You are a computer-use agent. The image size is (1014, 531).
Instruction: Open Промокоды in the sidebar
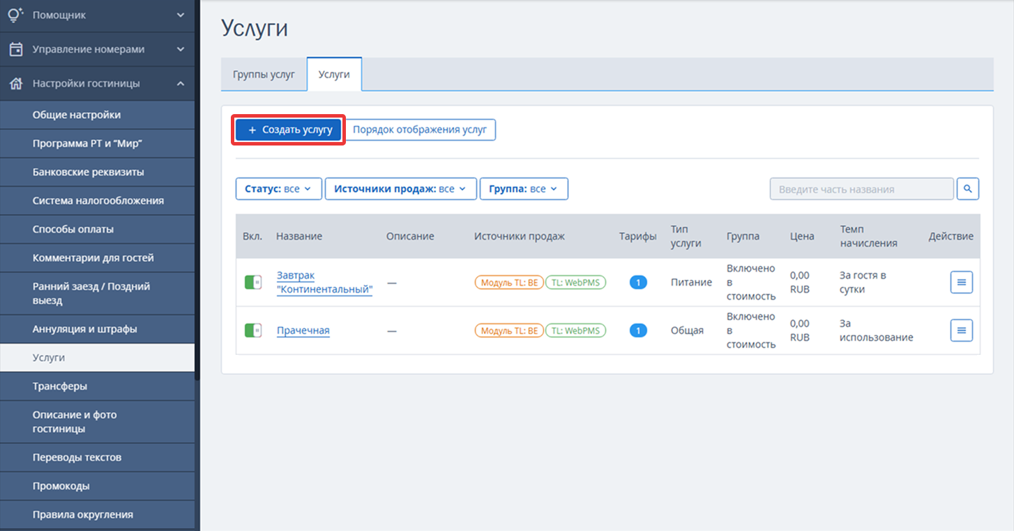coord(97,486)
